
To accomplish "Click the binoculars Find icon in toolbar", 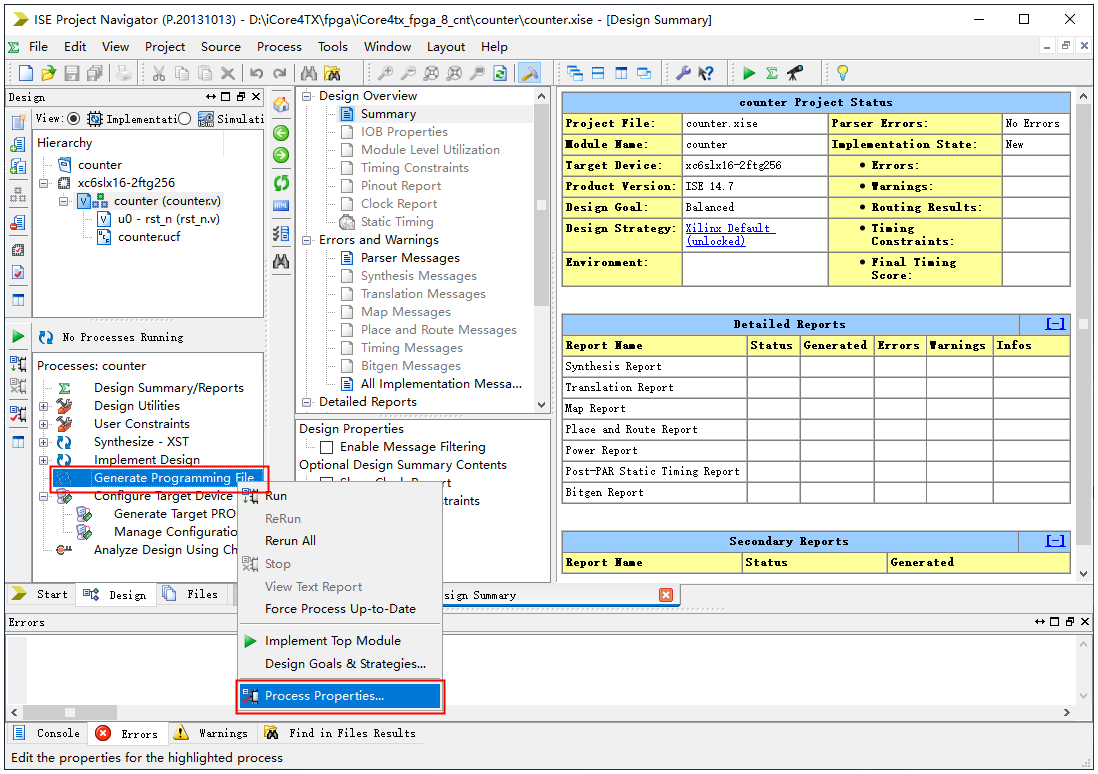I will click(309, 73).
